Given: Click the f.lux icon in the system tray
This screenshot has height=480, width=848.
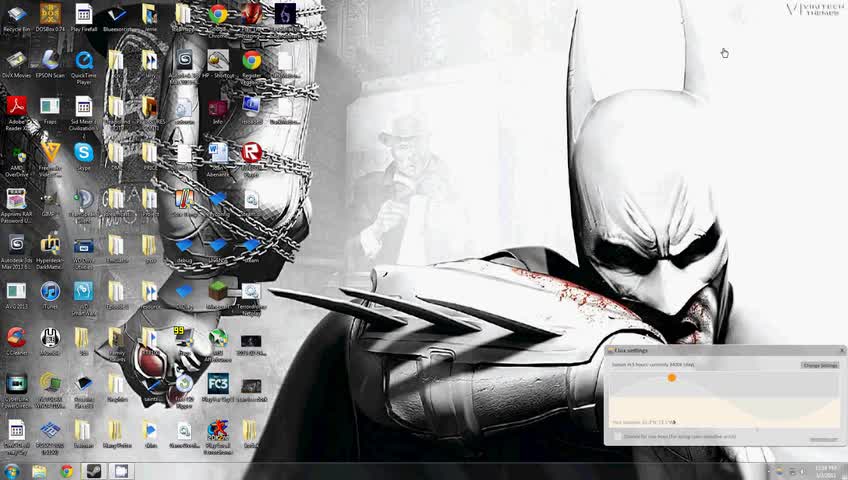Looking at the screenshot, I should coord(779,472).
